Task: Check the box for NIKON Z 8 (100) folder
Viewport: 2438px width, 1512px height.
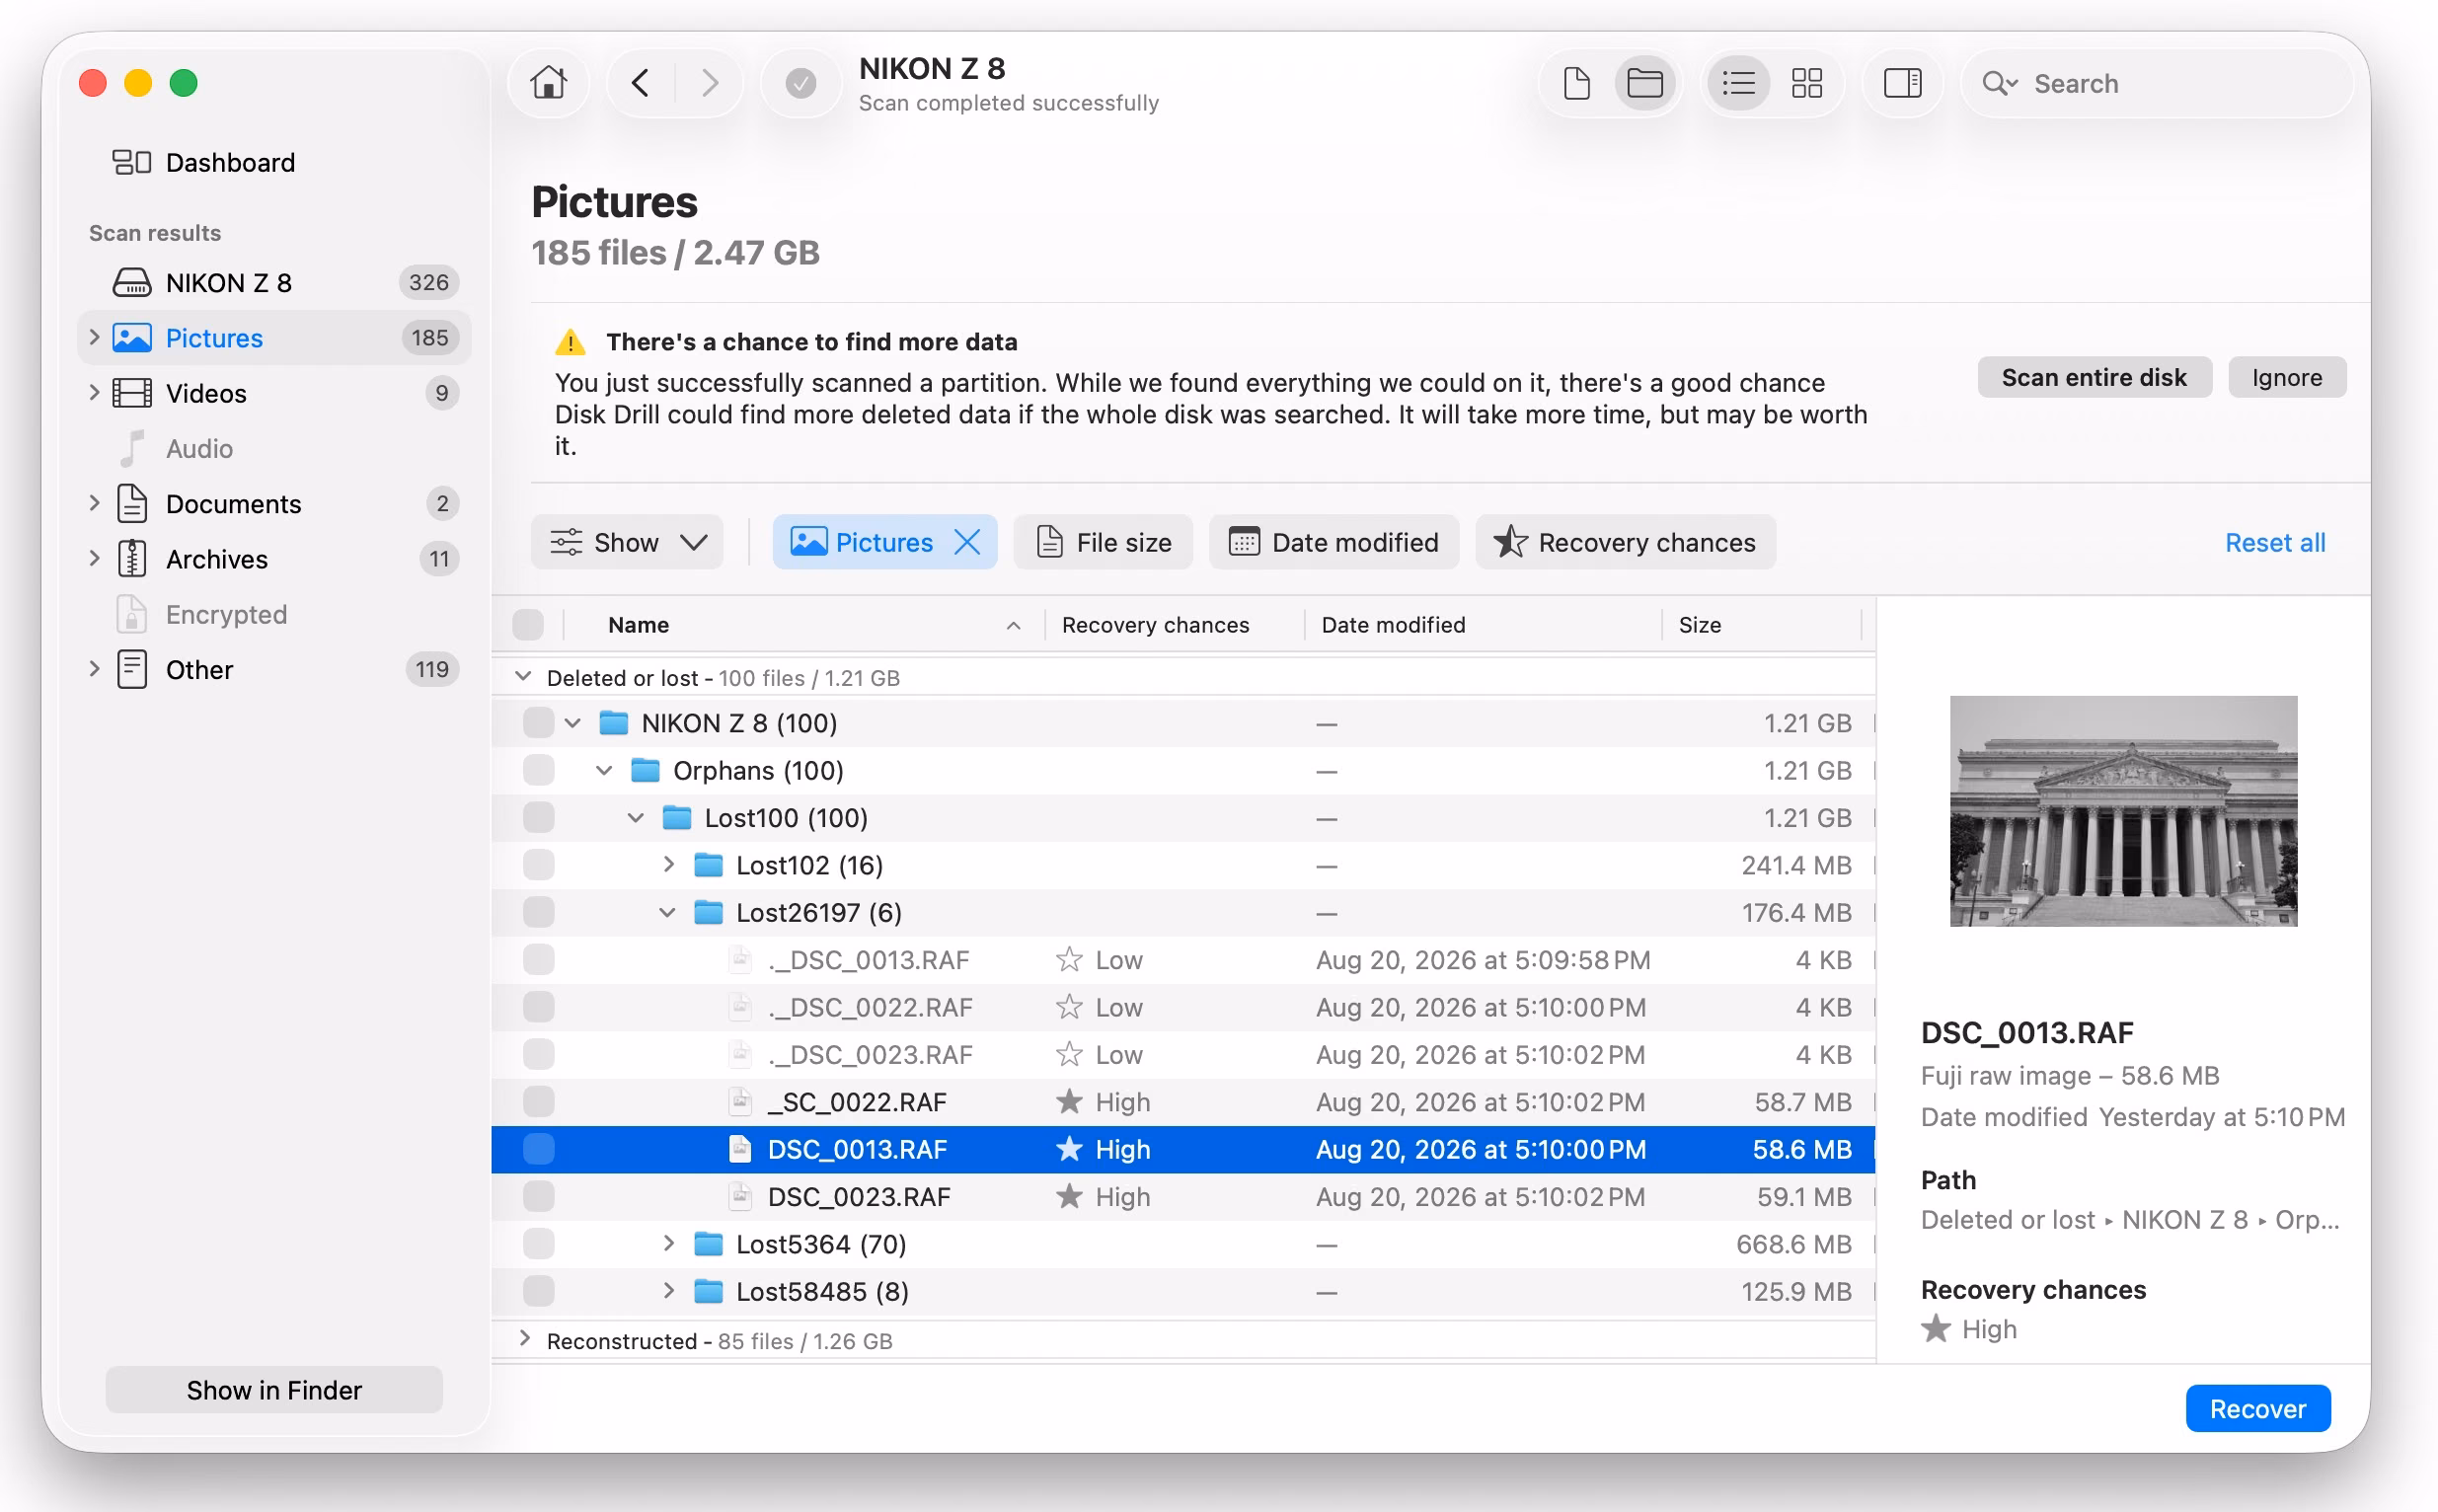Action: [x=539, y=723]
